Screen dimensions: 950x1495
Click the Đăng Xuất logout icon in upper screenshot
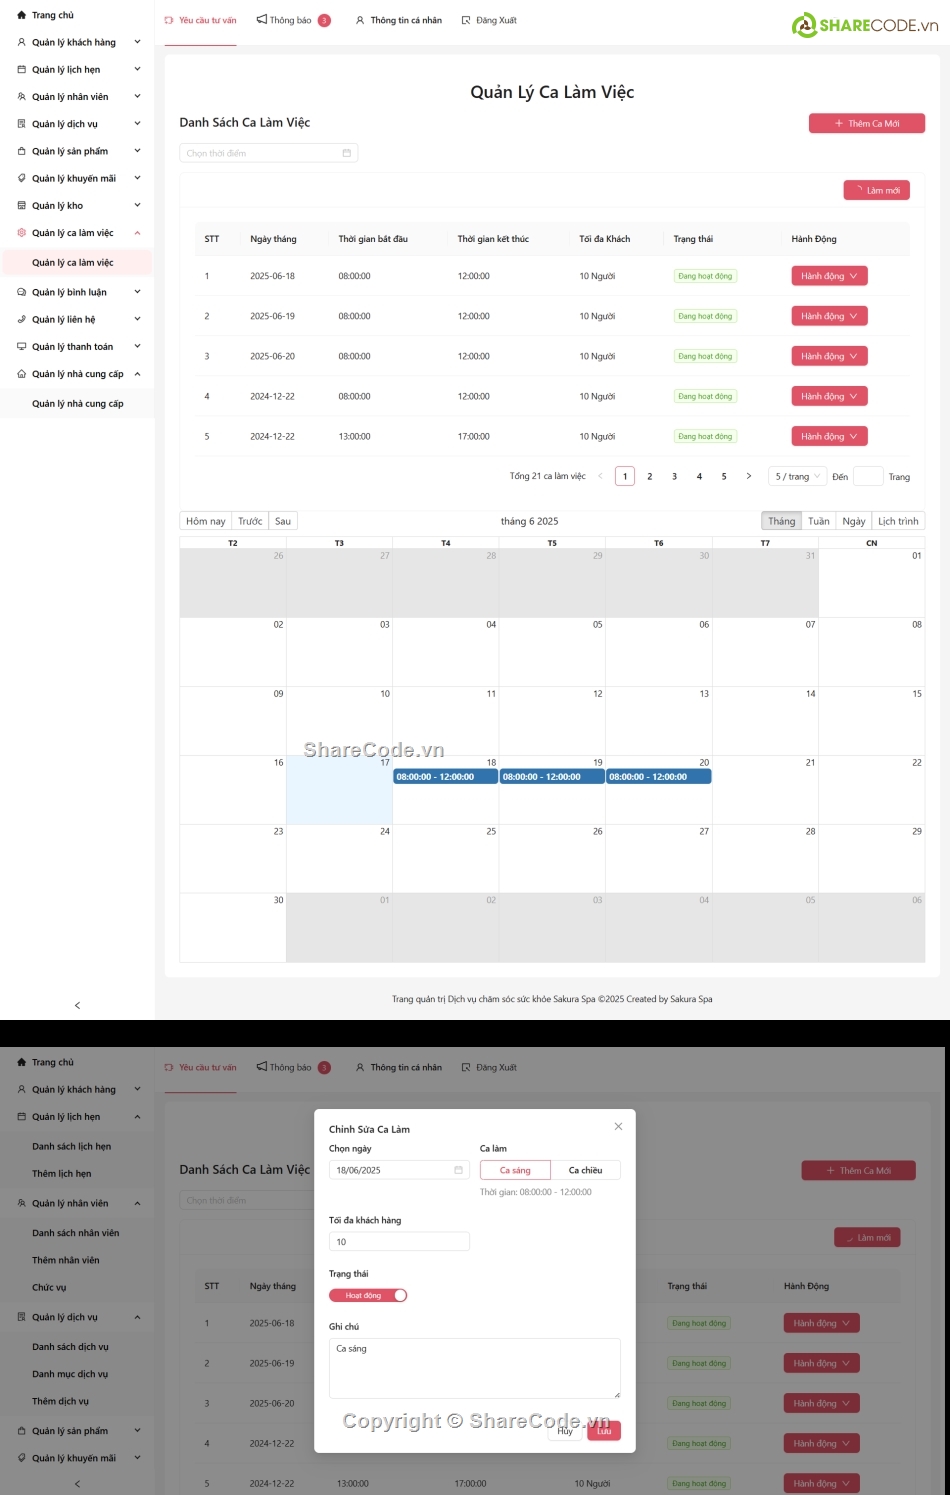tap(466, 20)
